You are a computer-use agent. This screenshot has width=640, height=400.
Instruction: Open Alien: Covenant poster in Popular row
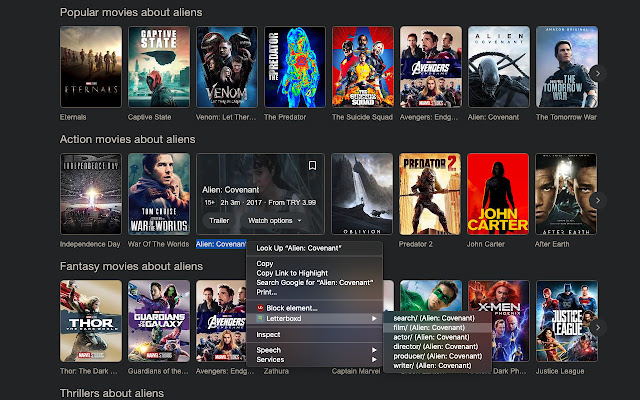[x=499, y=67]
